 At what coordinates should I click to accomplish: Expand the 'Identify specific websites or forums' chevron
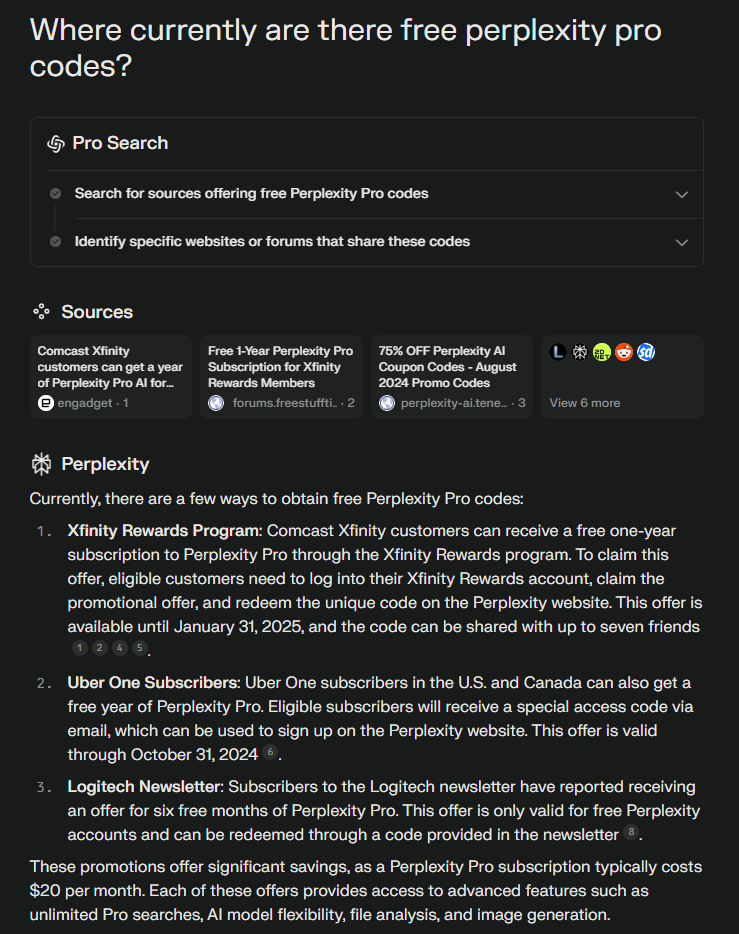pos(682,242)
